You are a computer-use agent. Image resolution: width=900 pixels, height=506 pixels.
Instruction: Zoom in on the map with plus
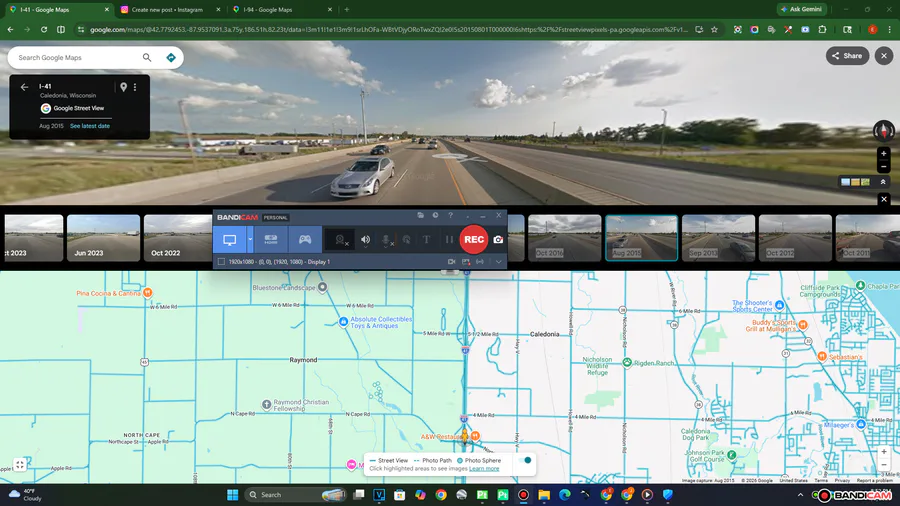pos(884,452)
